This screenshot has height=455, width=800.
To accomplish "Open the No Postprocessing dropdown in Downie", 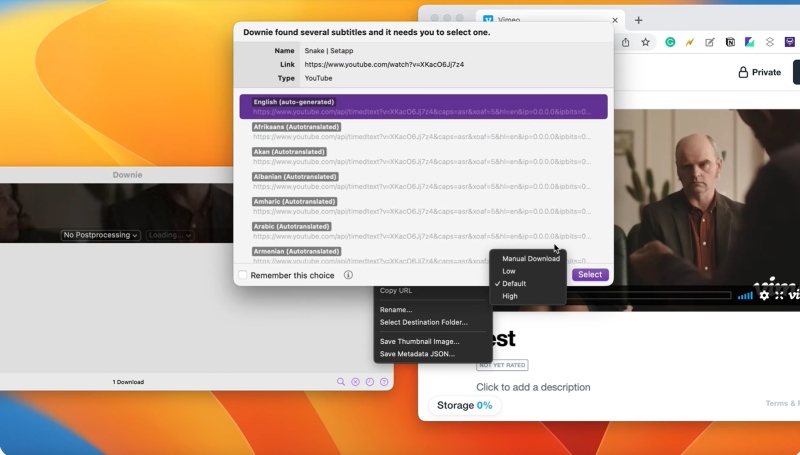I will [101, 235].
